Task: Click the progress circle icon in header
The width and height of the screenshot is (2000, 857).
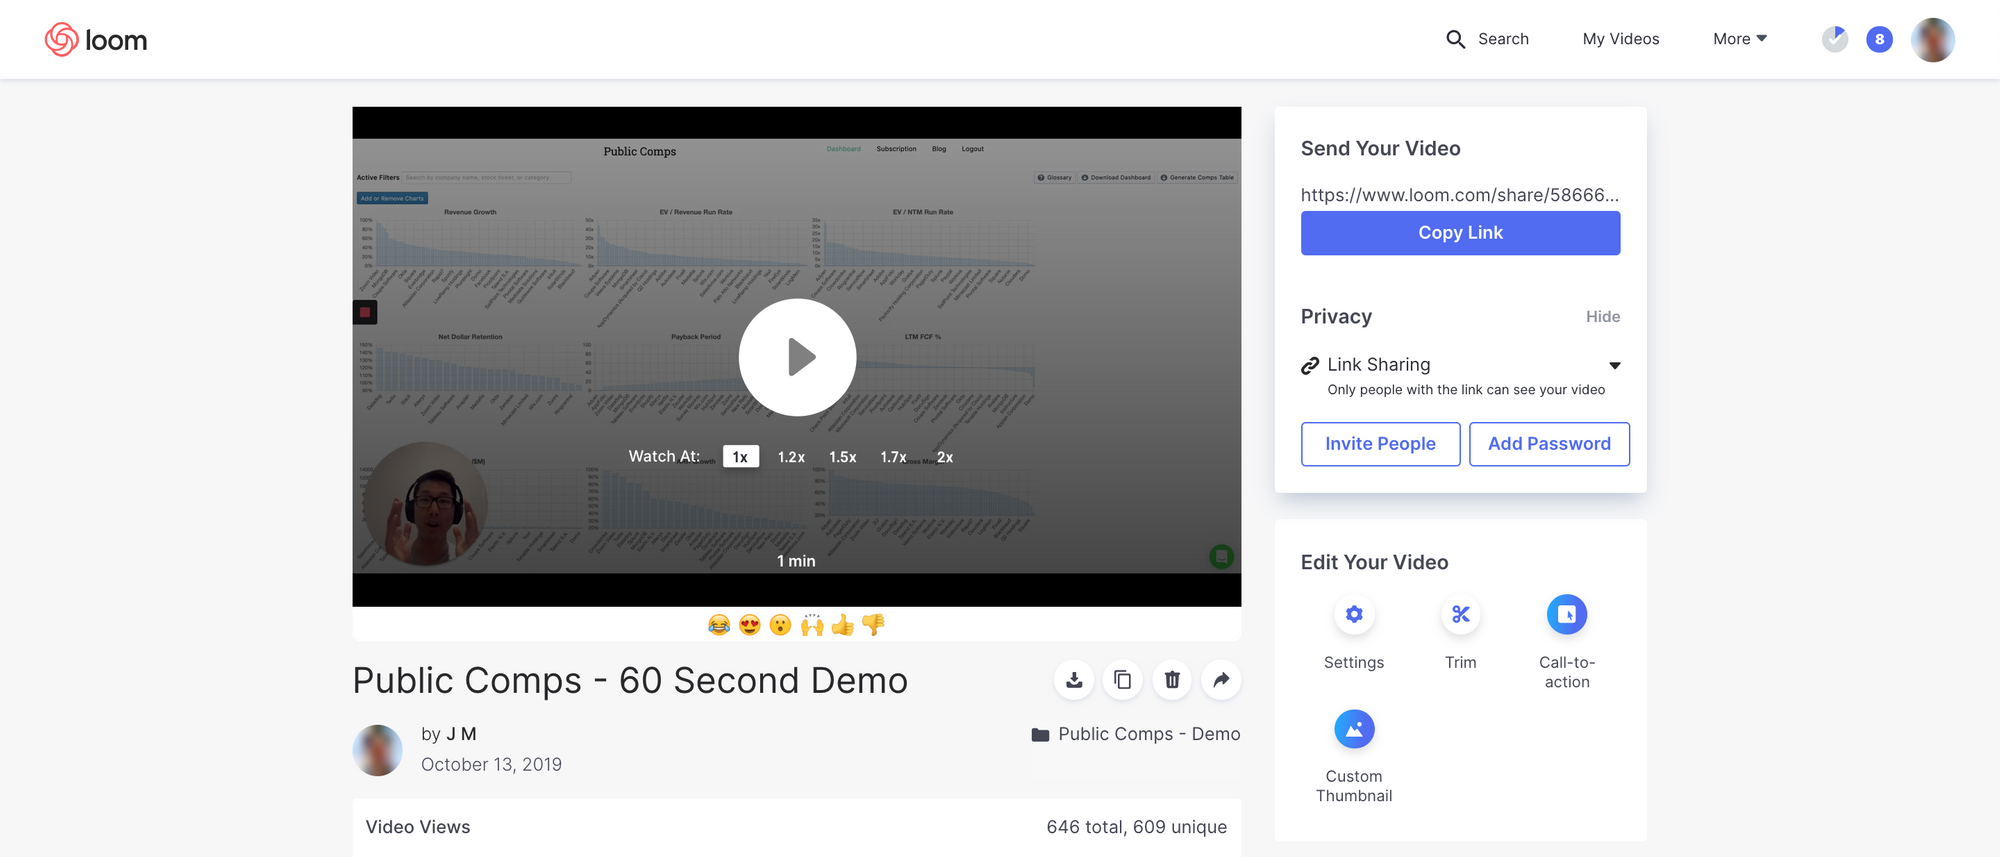Action: [1835, 39]
